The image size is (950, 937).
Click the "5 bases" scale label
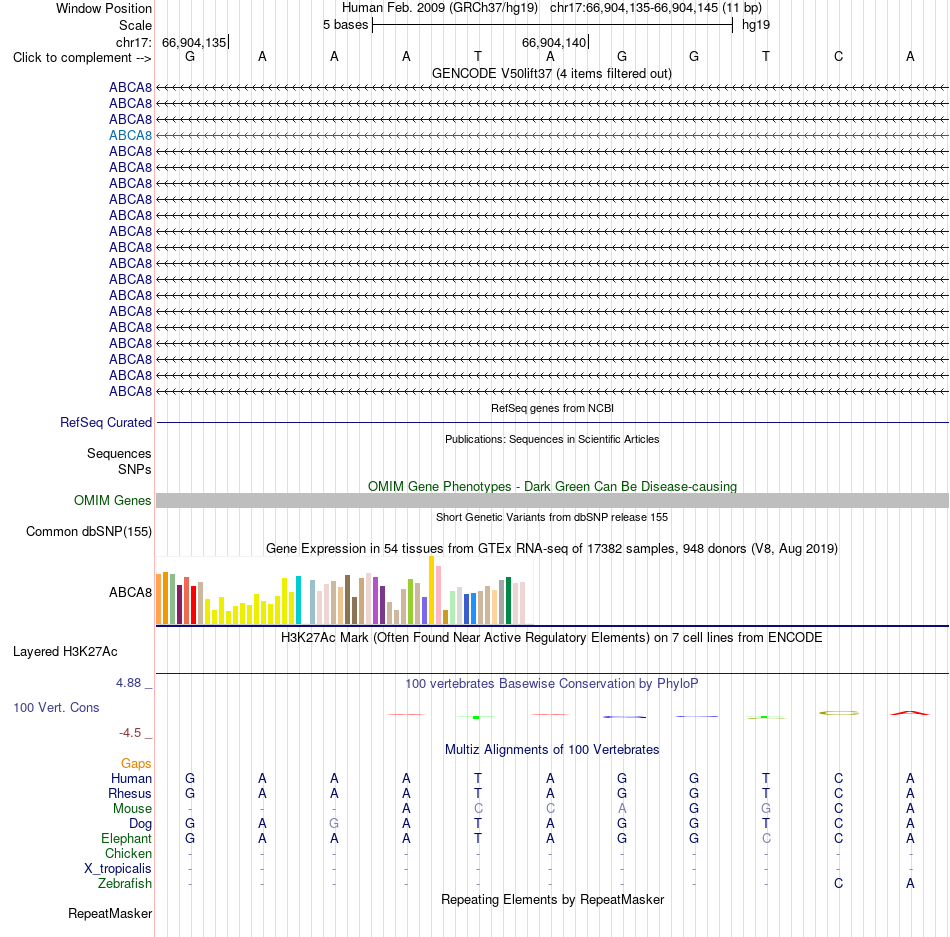[x=345, y=25]
